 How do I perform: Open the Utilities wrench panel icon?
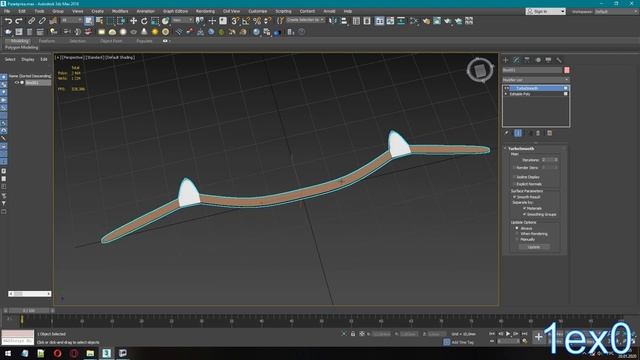coord(559,60)
